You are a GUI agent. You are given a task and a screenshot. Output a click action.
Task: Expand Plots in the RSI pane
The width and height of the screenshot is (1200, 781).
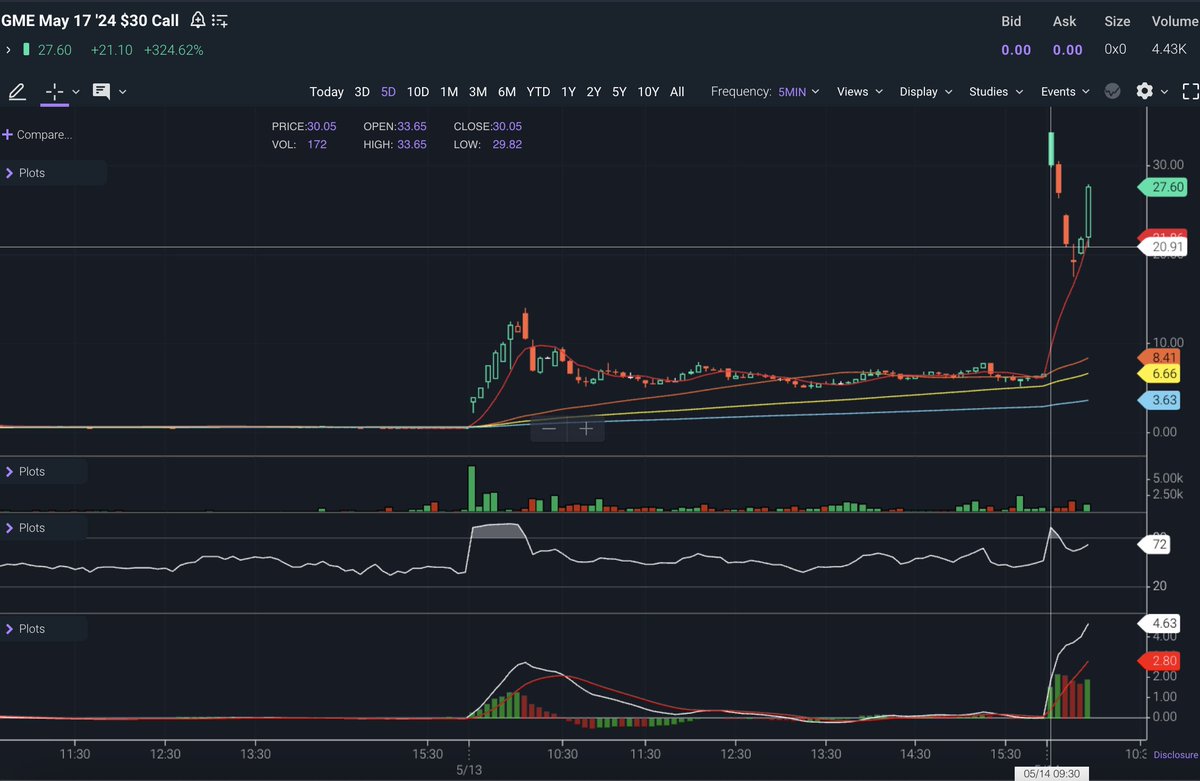[x=25, y=527]
